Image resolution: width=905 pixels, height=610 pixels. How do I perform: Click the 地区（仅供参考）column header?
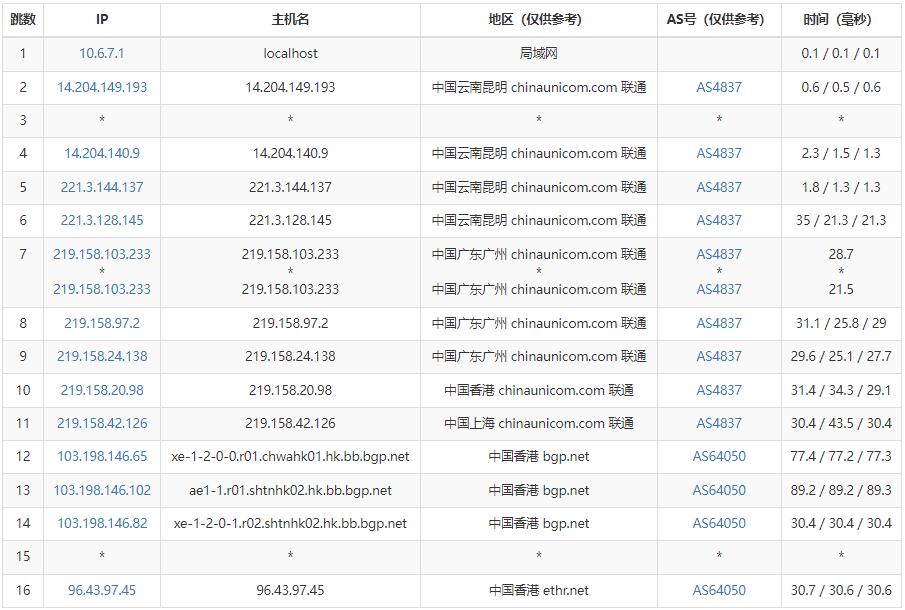pyautogui.click(x=538, y=20)
